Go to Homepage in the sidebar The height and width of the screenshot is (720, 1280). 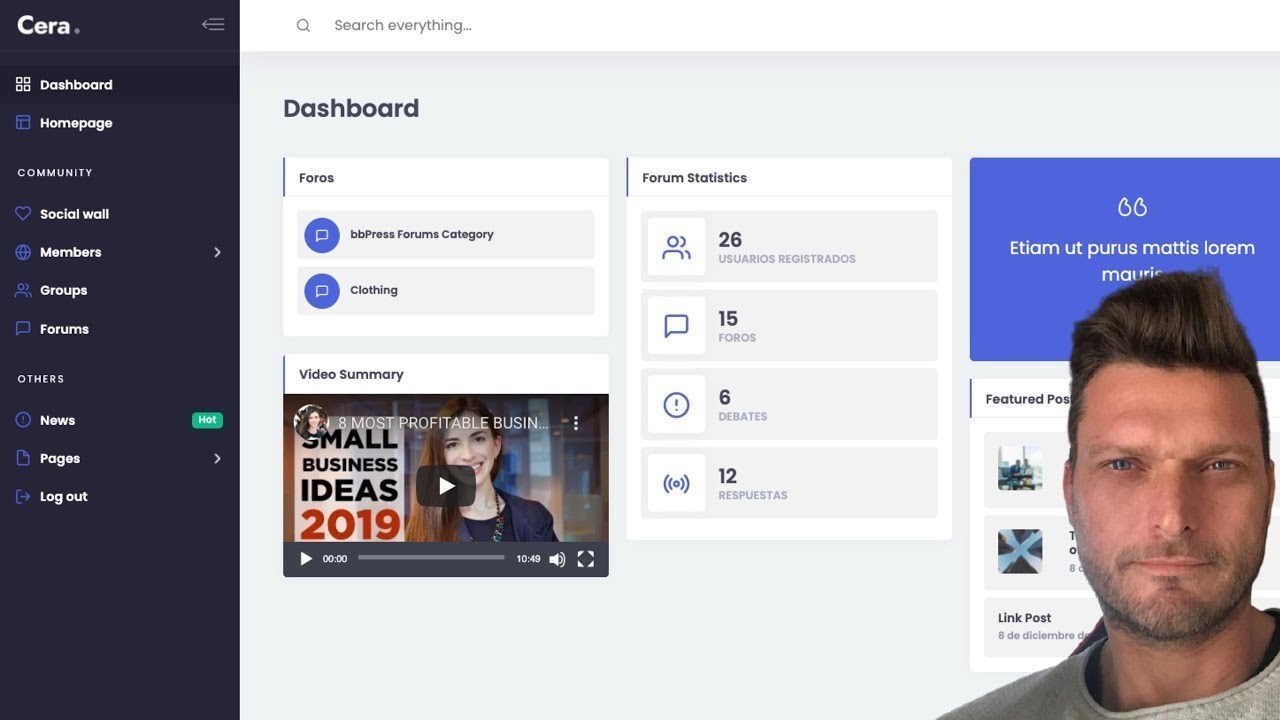coord(76,123)
